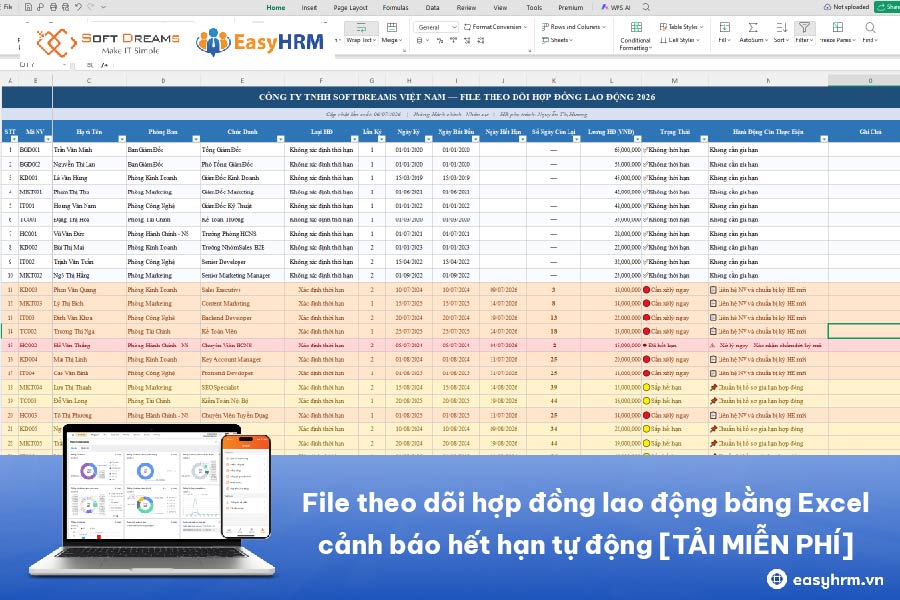This screenshot has width=900, height=600.
Task: Switch to the Formulas tab
Action: (x=395, y=7)
